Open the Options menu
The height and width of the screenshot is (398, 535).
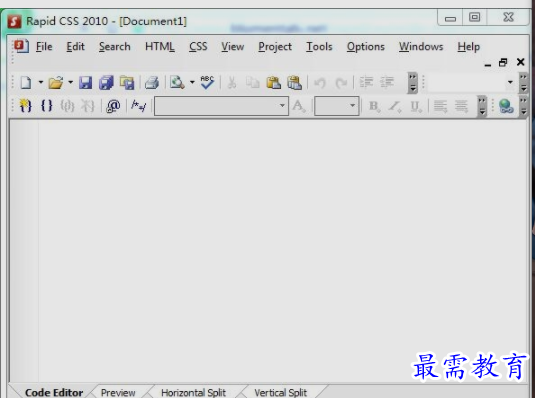(366, 47)
